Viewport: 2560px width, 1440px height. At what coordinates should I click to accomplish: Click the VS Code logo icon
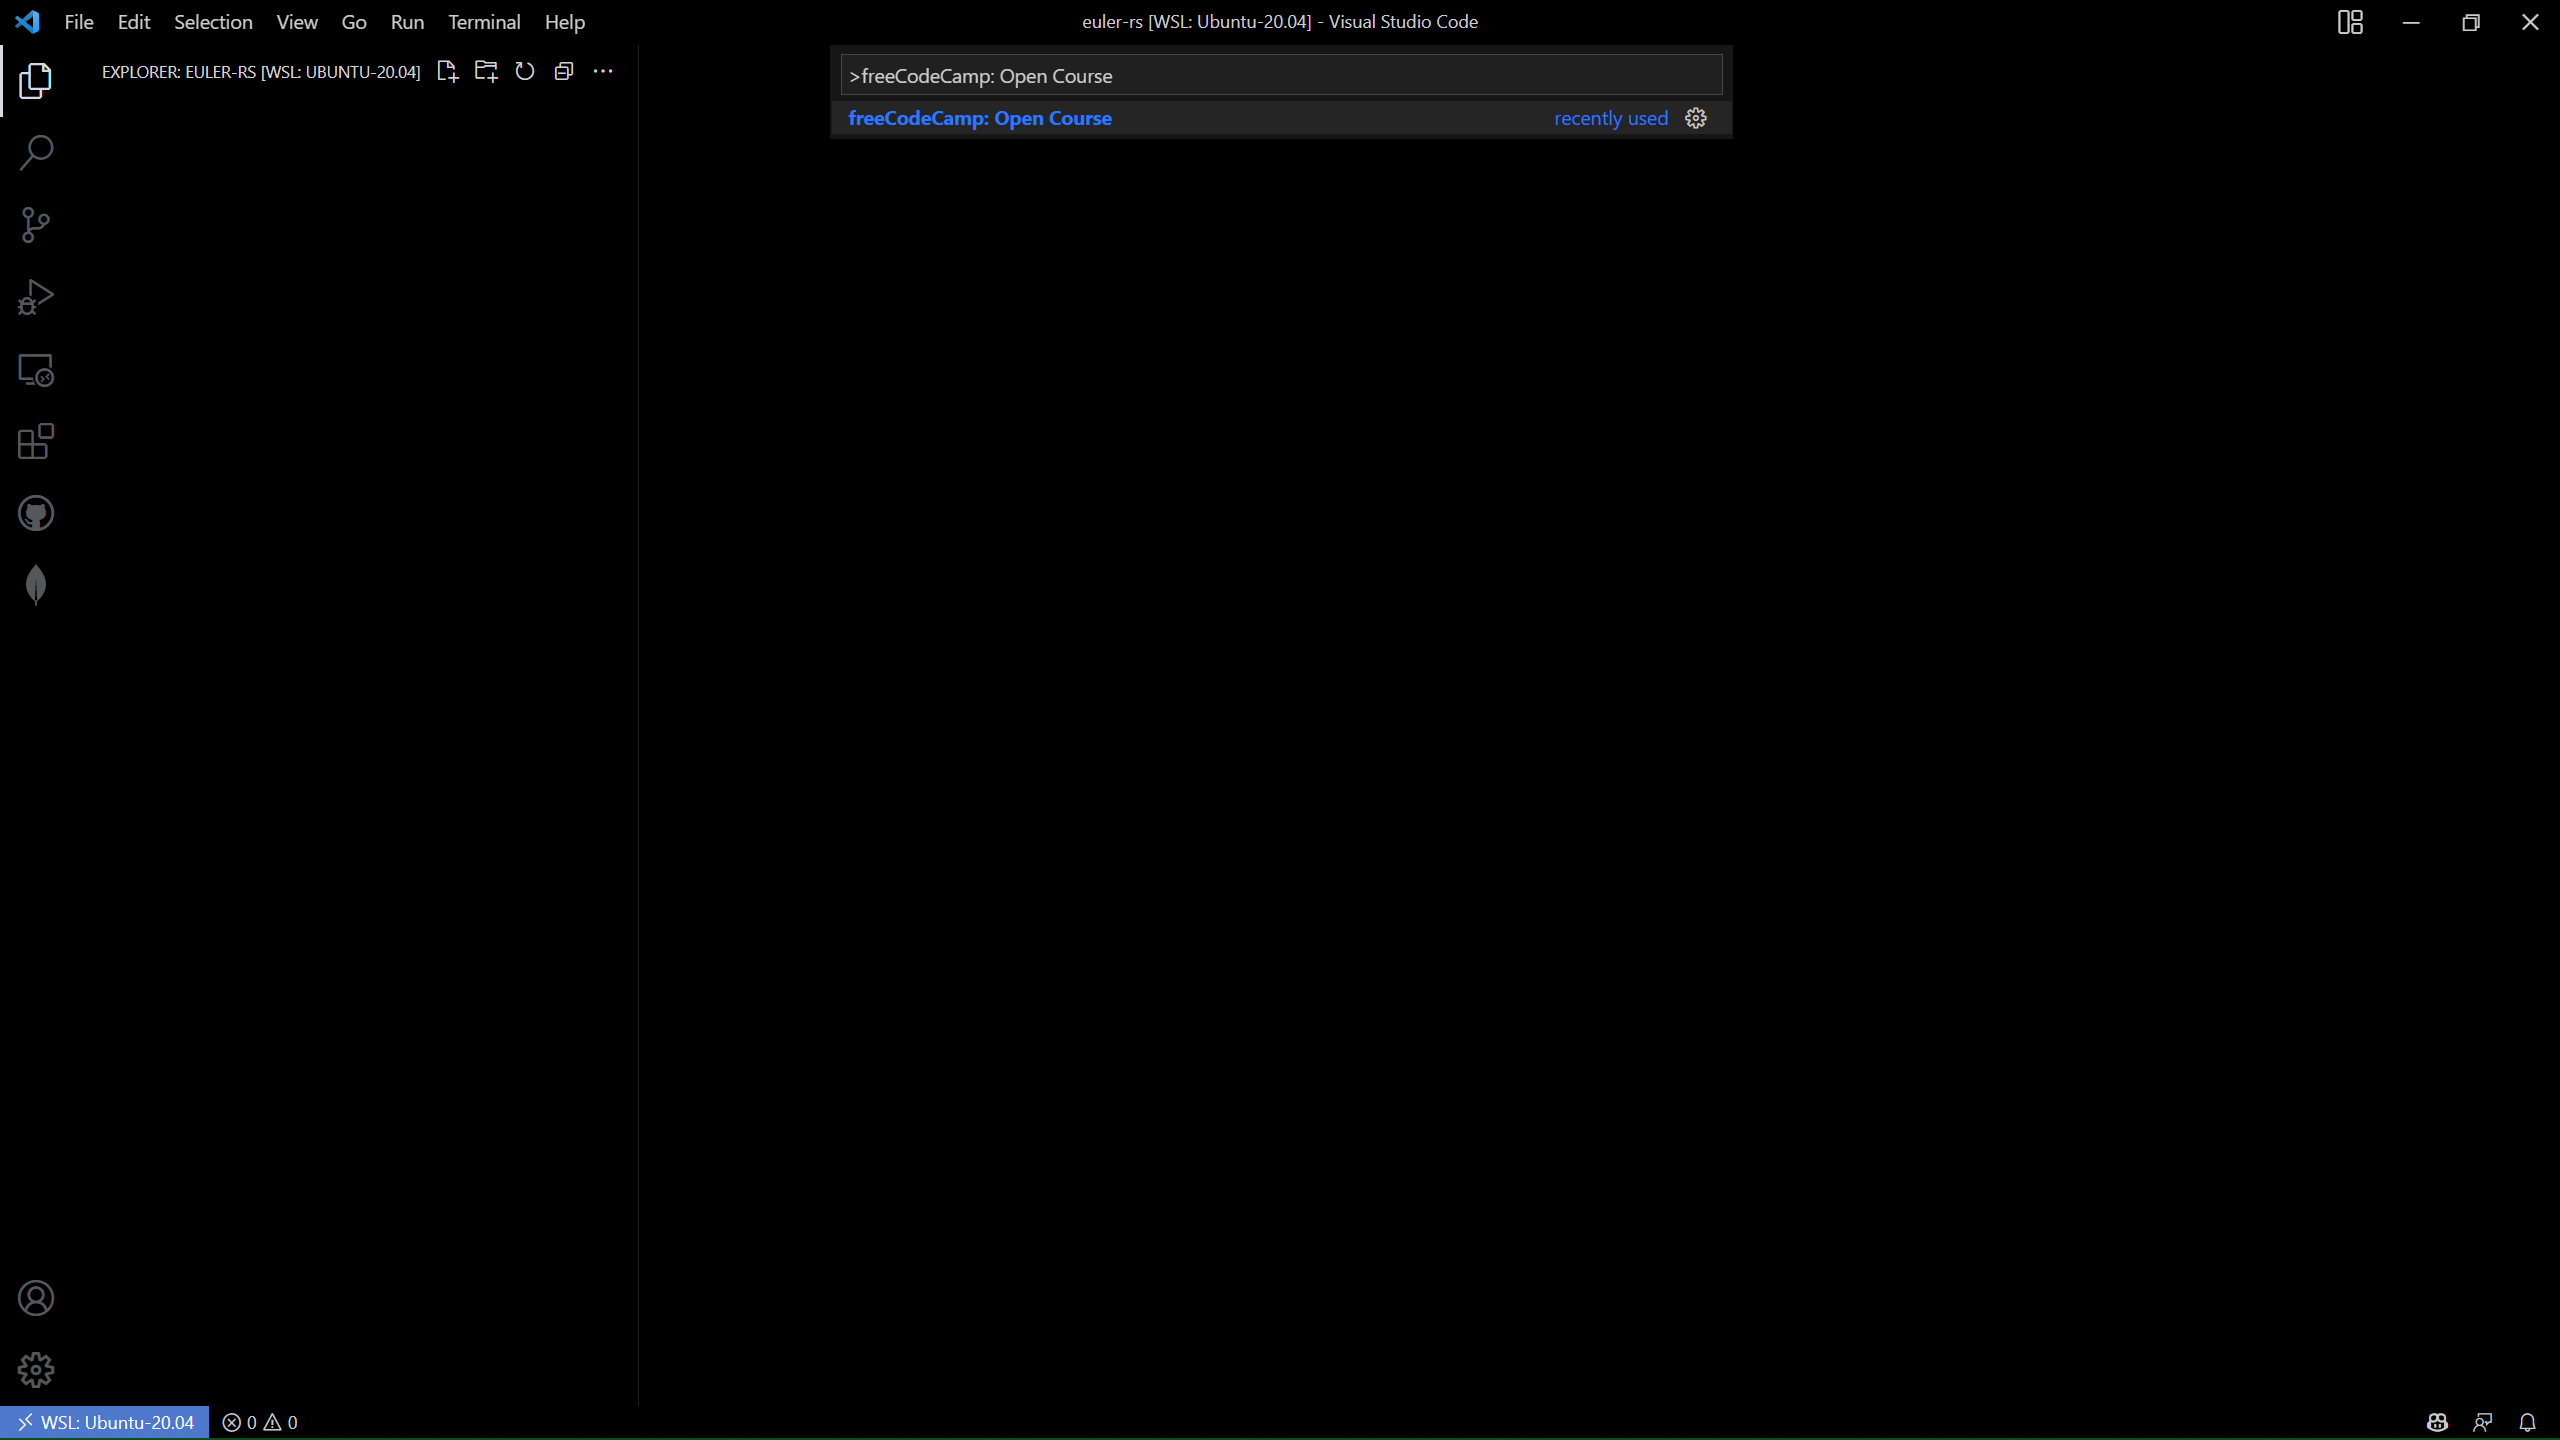click(27, 21)
